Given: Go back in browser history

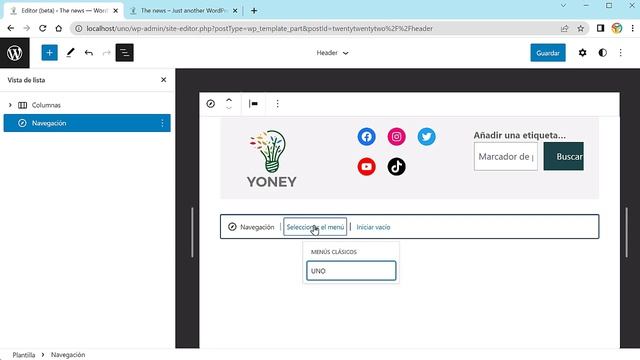Looking at the screenshot, I should (x=11, y=28).
